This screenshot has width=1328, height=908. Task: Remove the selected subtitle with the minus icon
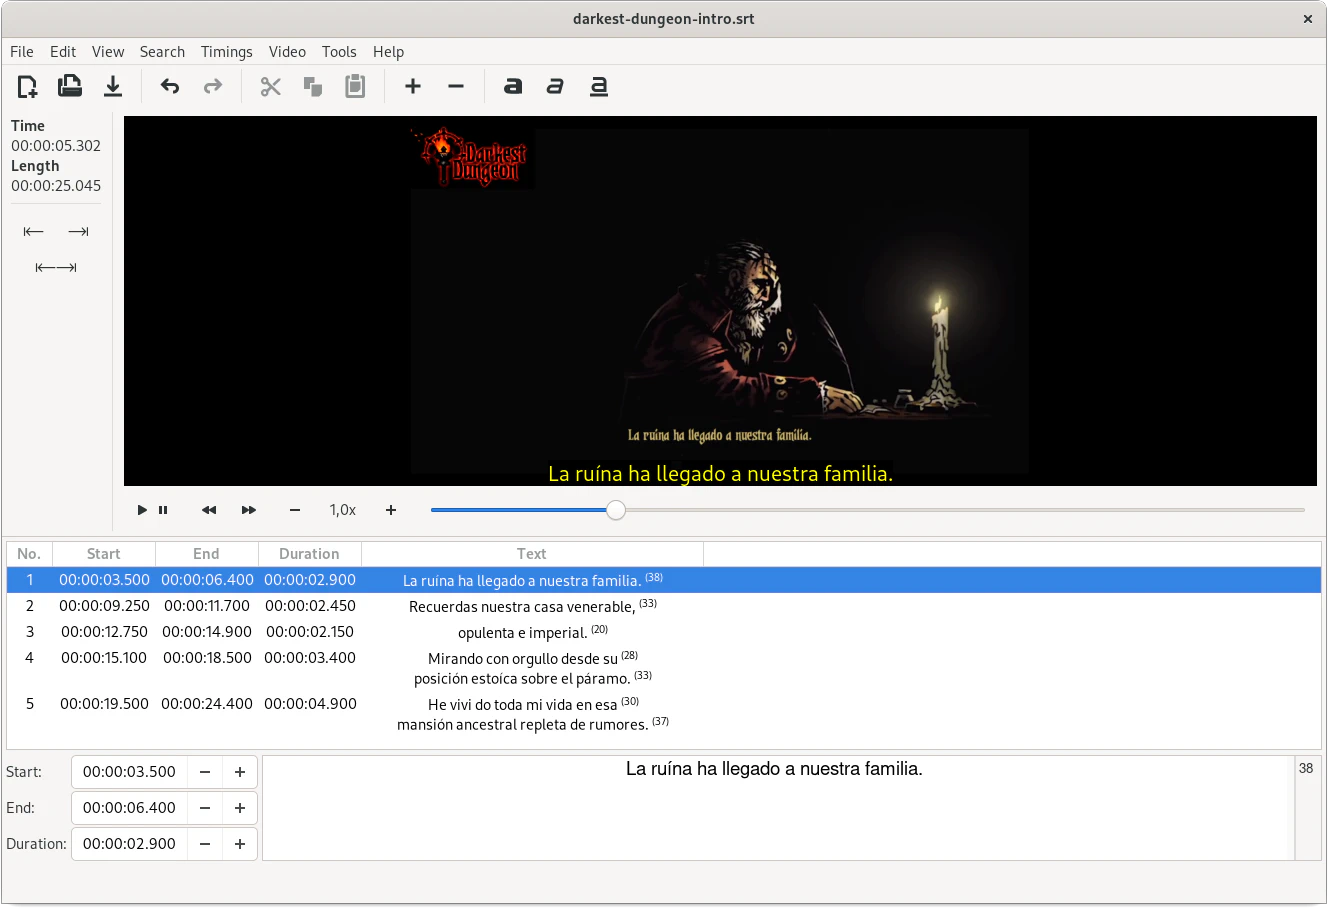456,86
